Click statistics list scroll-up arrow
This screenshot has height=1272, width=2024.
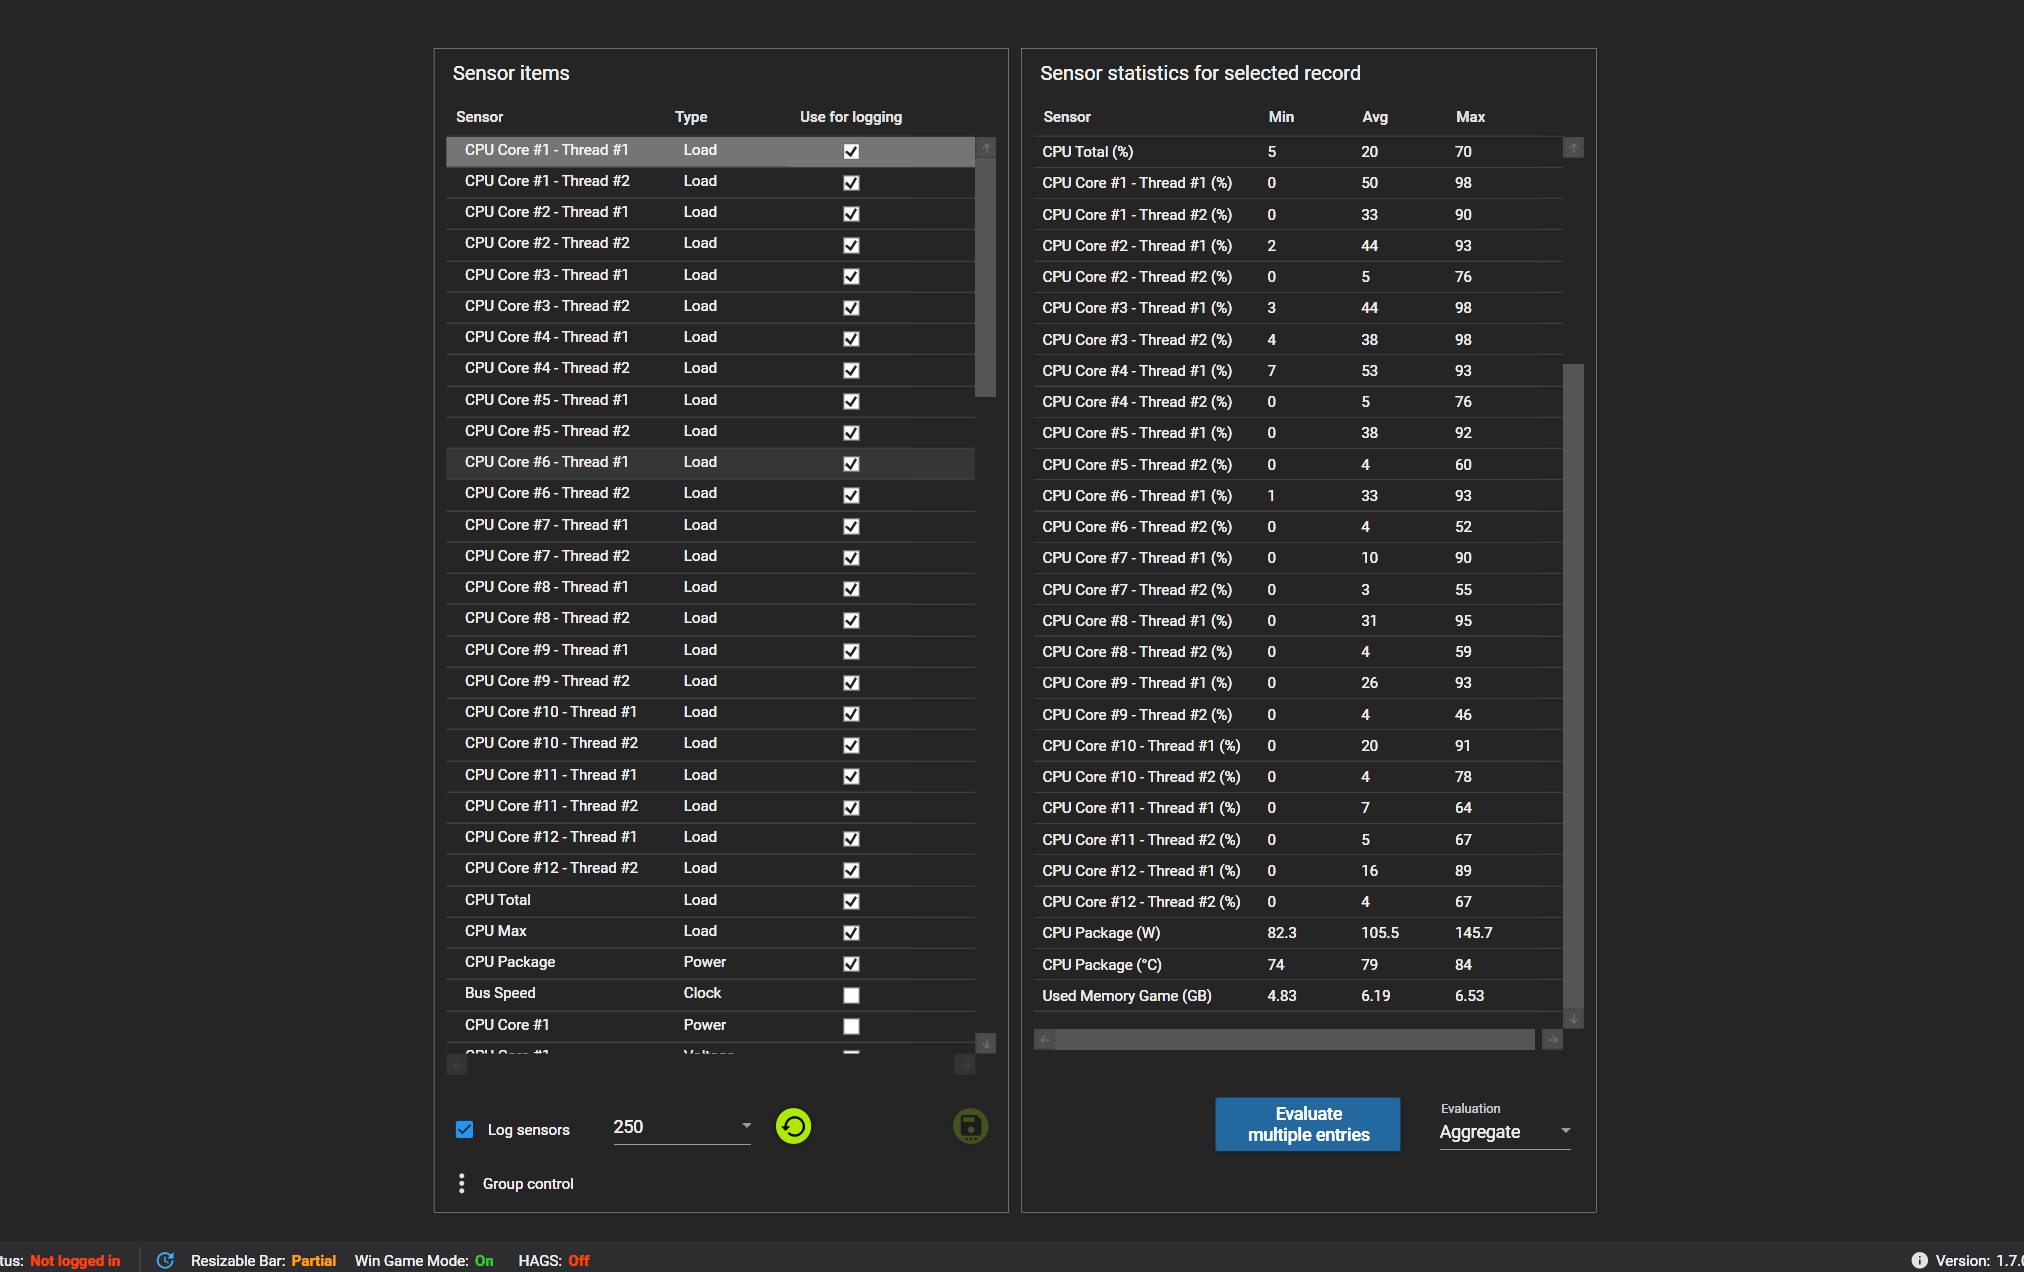tap(1573, 149)
